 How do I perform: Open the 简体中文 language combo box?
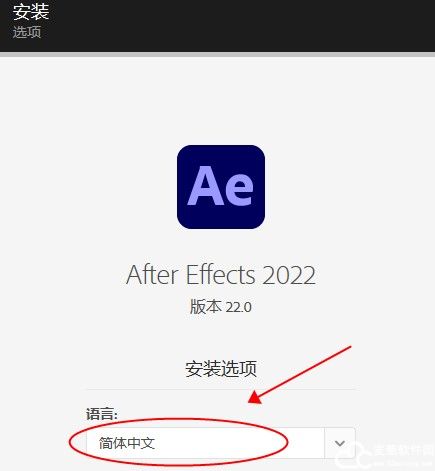coord(220,443)
